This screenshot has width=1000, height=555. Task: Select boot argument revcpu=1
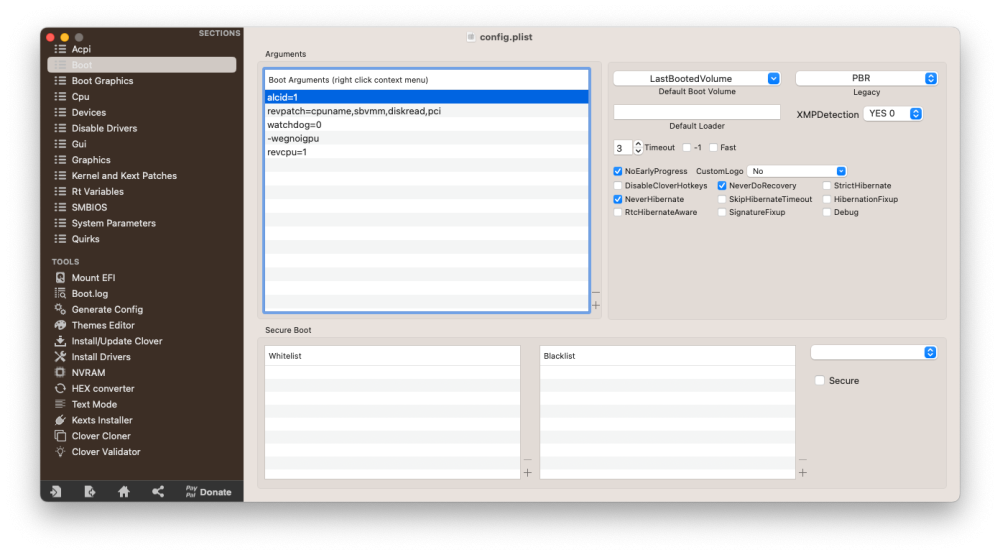click(426, 152)
